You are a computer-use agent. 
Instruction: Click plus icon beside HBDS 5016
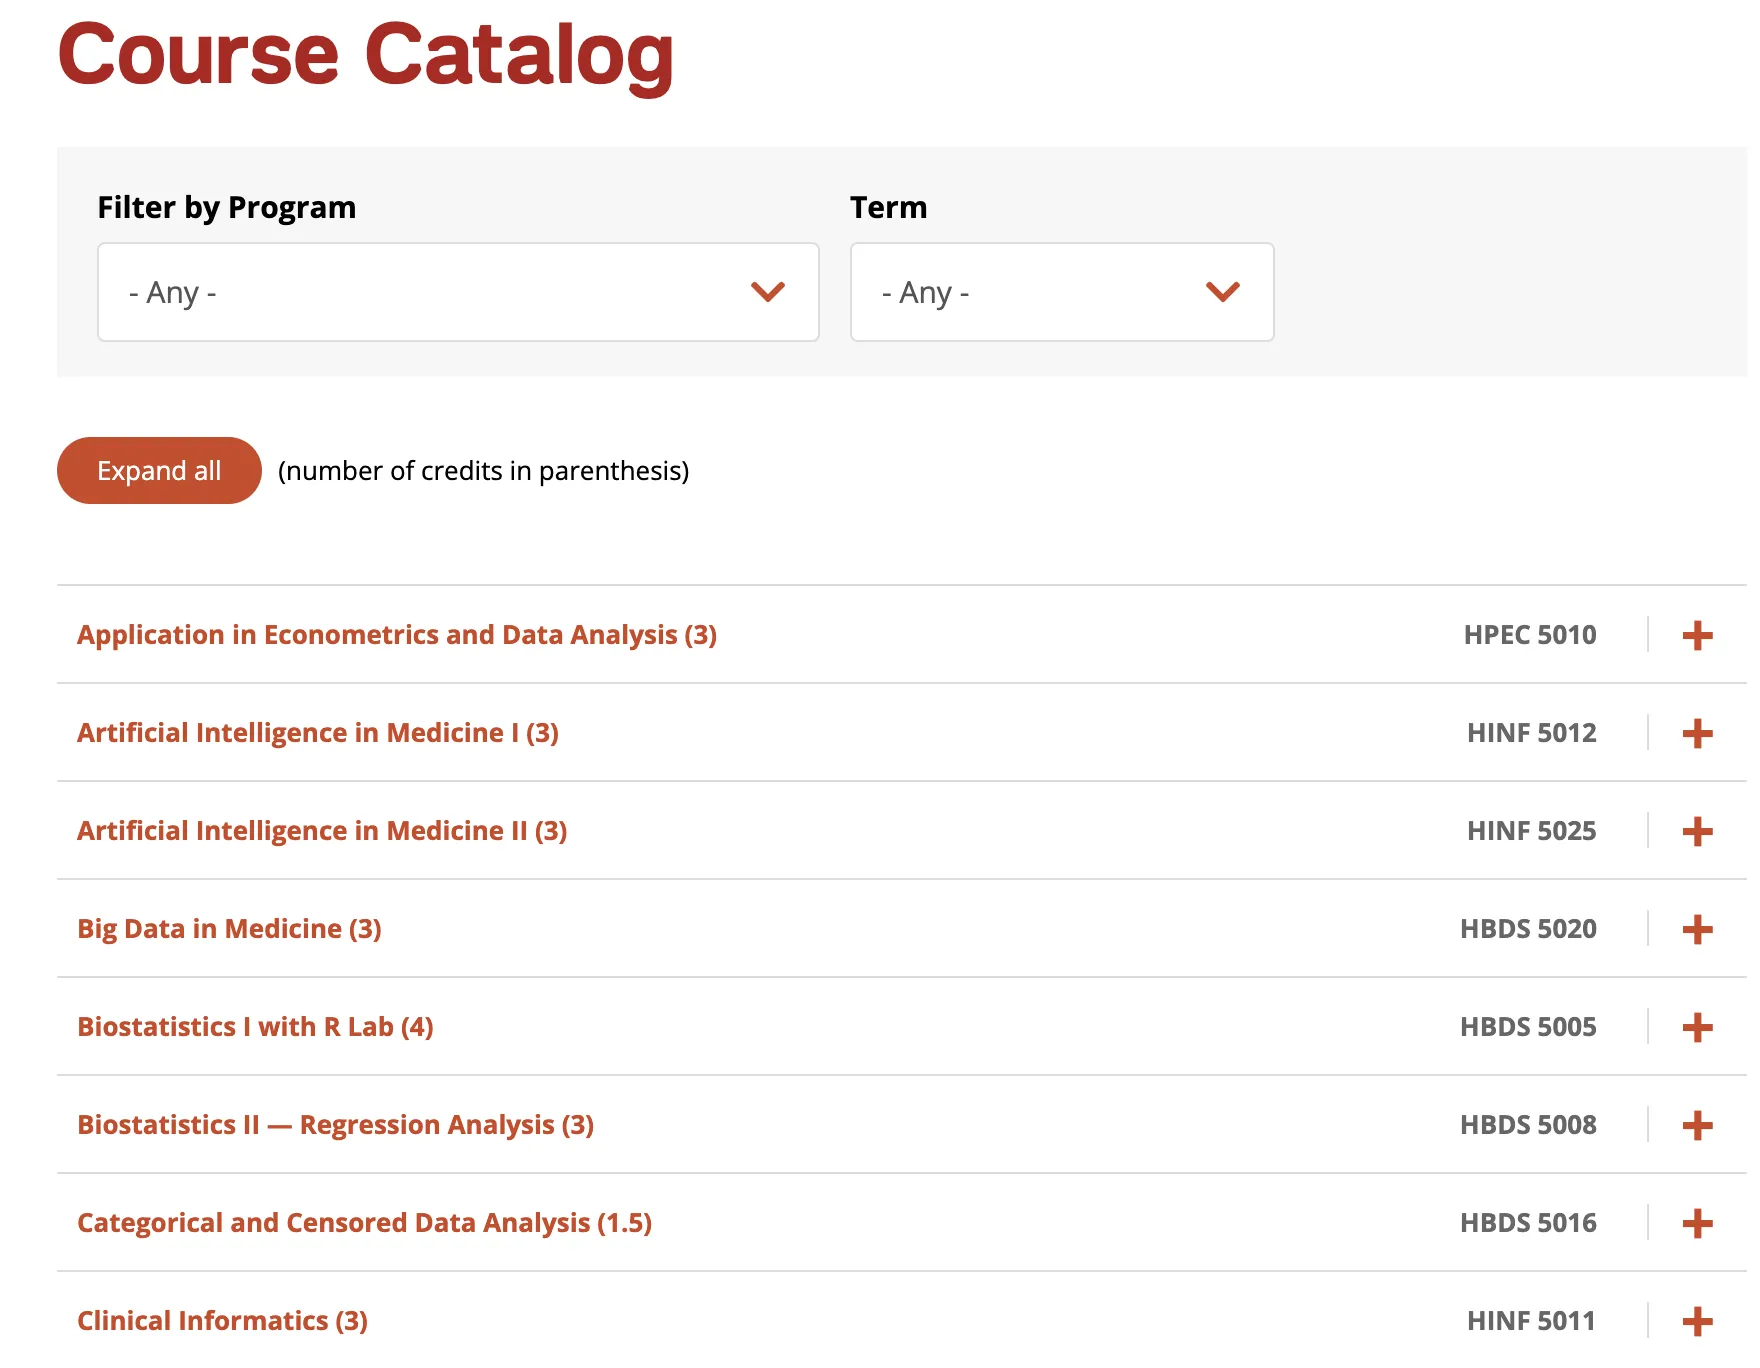coord(1697,1223)
